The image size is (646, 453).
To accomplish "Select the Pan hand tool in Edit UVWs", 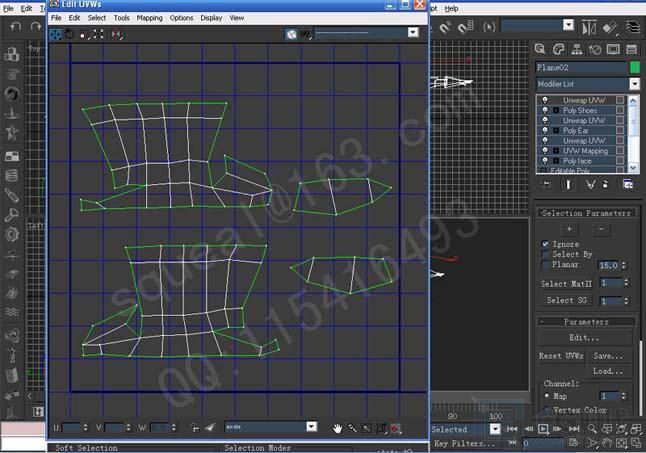I will pos(337,428).
